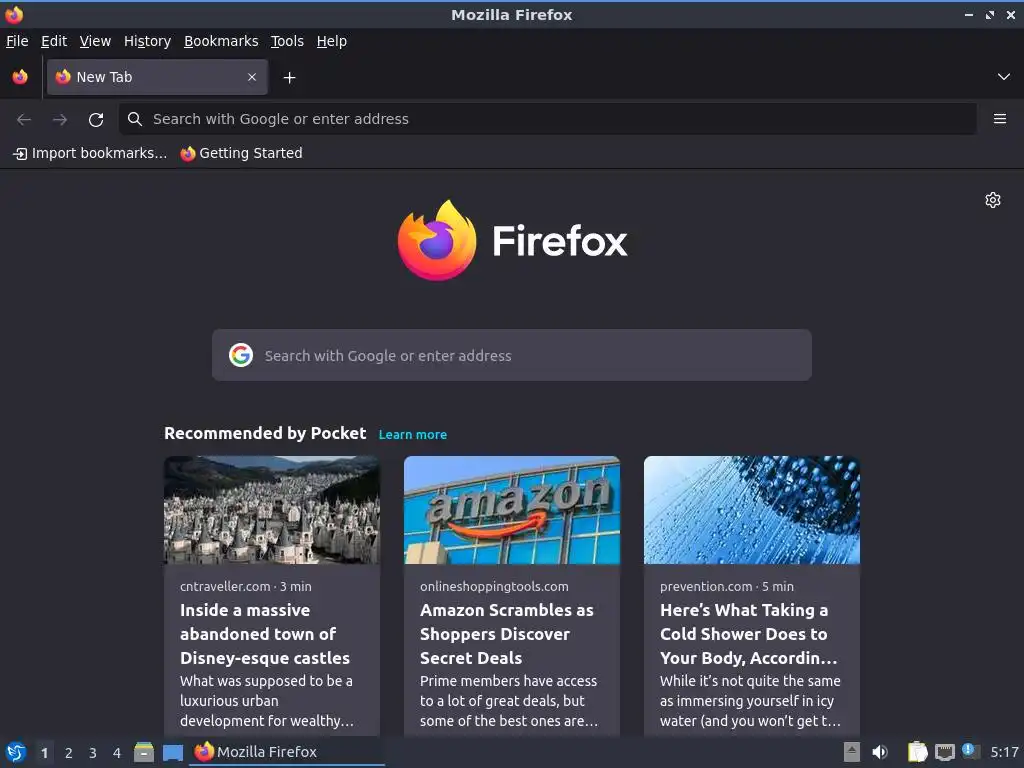Click the Google icon in search box
This screenshot has width=1024, height=768.
point(241,355)
